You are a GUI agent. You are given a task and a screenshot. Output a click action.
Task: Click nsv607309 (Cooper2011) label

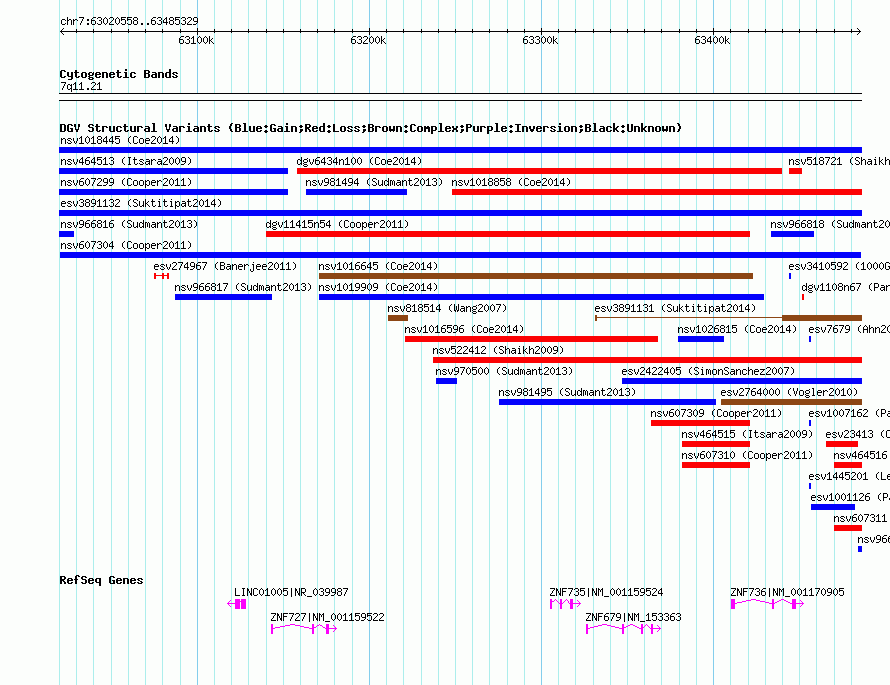(x=716, y=413)
